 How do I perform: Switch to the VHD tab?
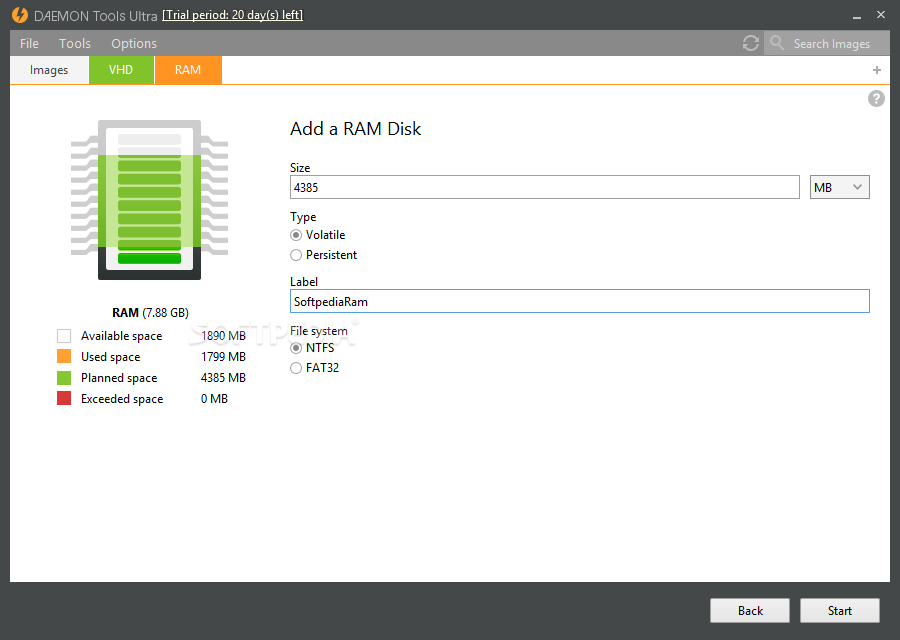[121, 70]
